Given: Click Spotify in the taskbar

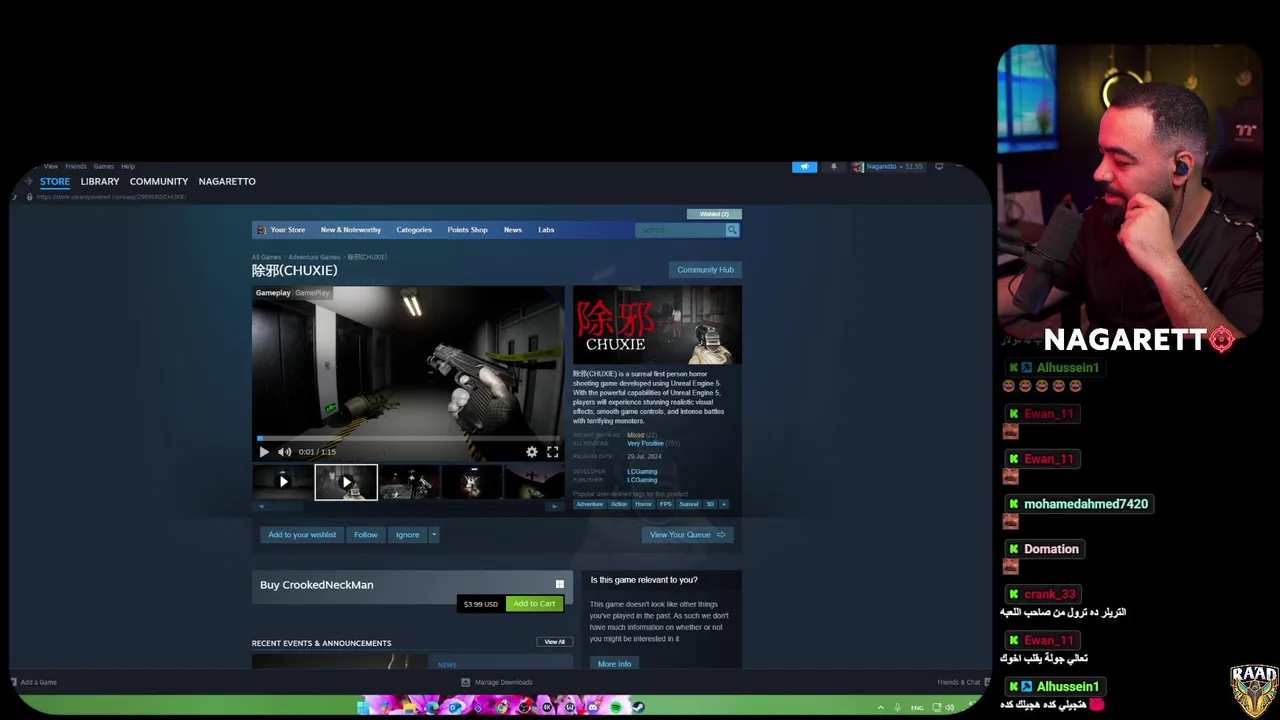Looking at the screenshot, I should pos(616,707).
